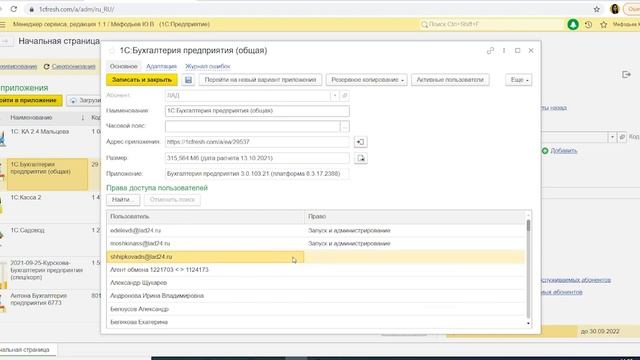640x360 pixels.
Task: Select row Агент обмена 1221703 <> 1124173
Action: click(316, 270)
